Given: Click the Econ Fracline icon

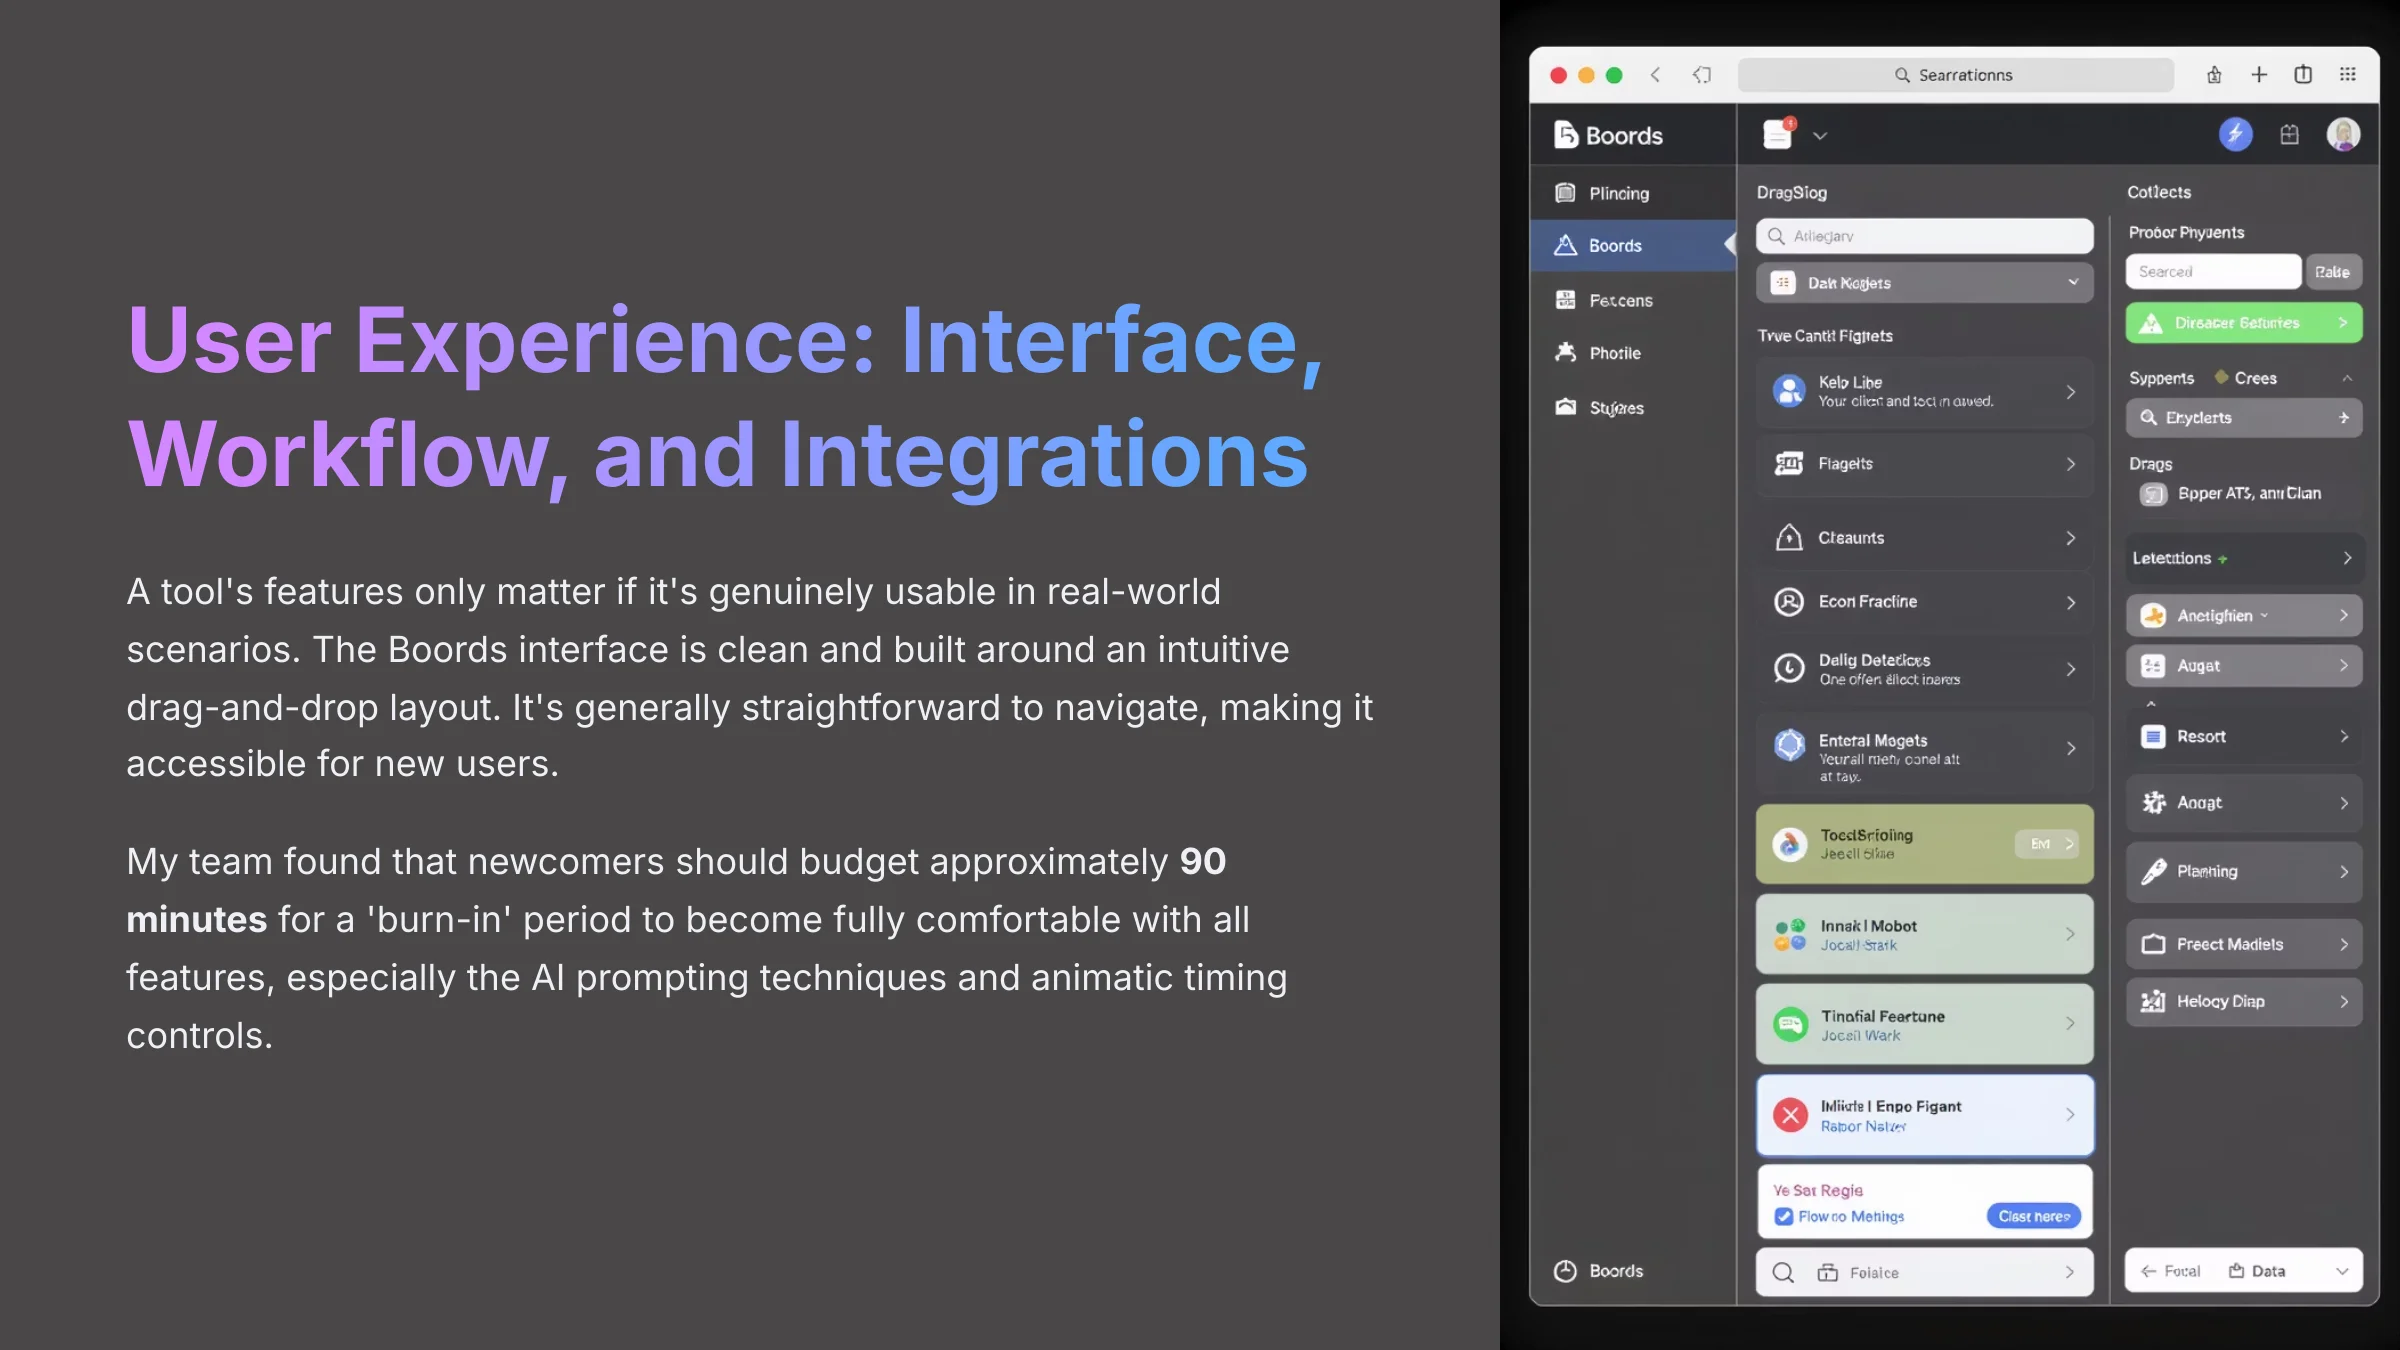Looking at the screenshot, I should click(1788, 601).
